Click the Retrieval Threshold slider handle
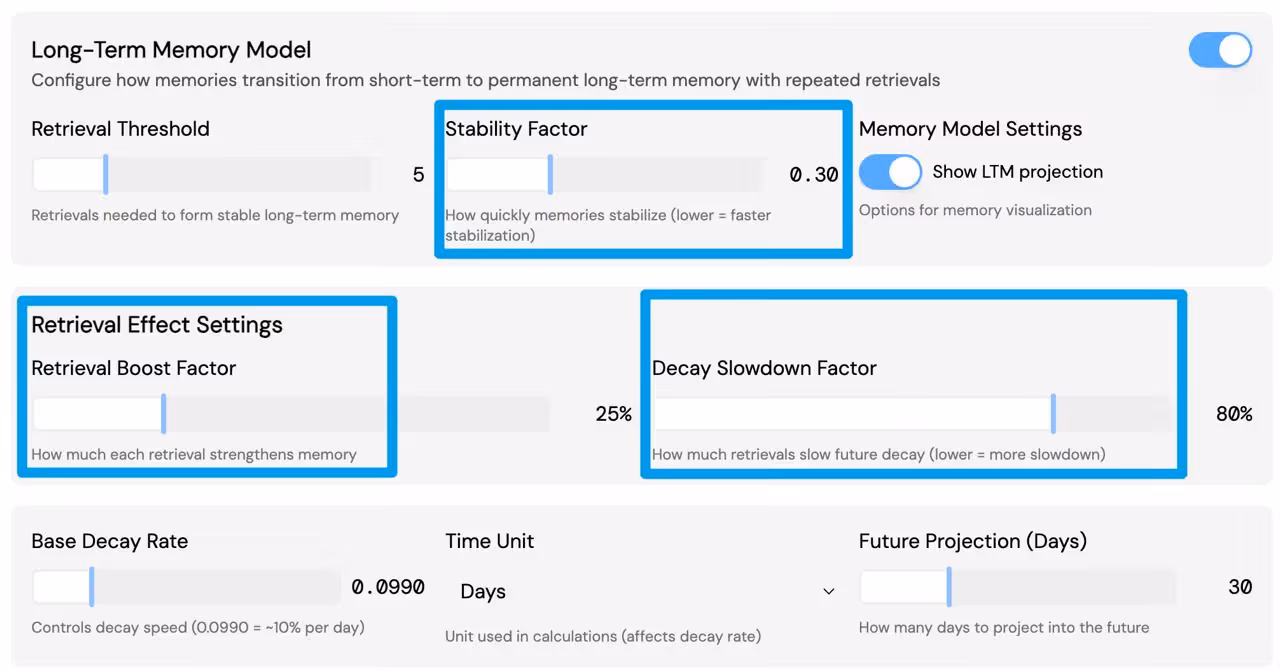This screenshot has height=671, width=1280. click(x=105, y=174)
